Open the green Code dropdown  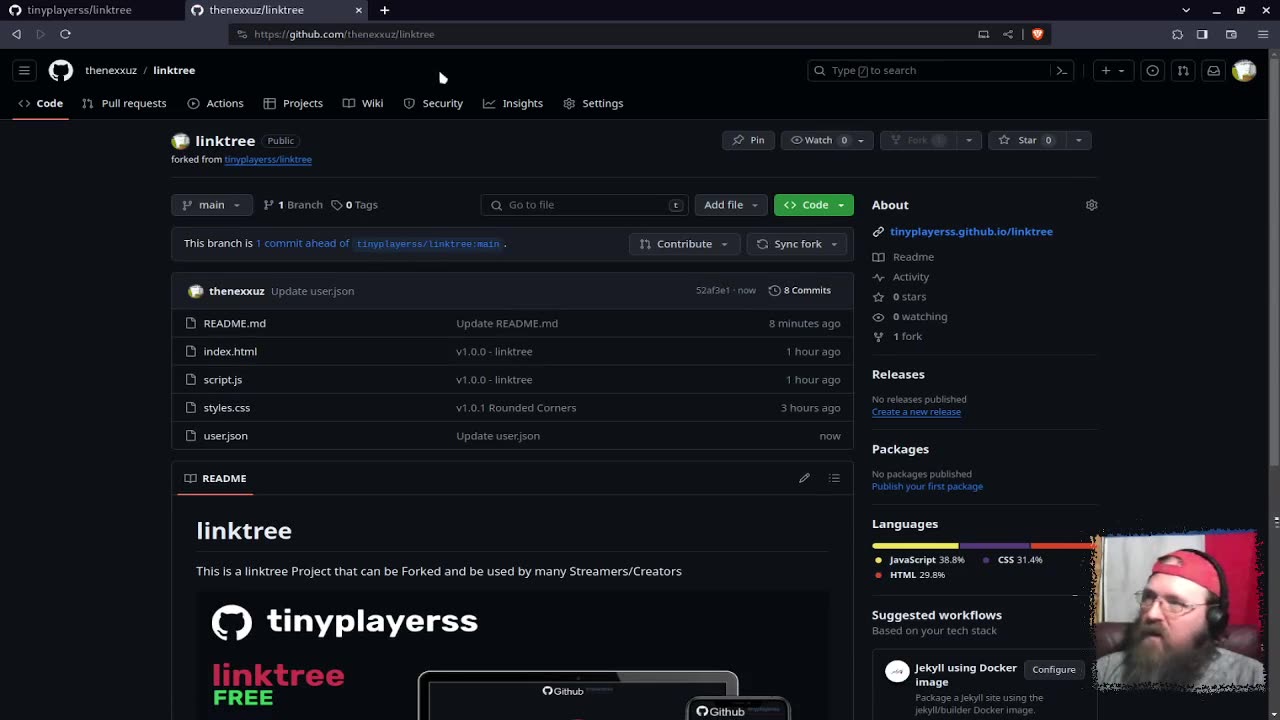[814, 205]
